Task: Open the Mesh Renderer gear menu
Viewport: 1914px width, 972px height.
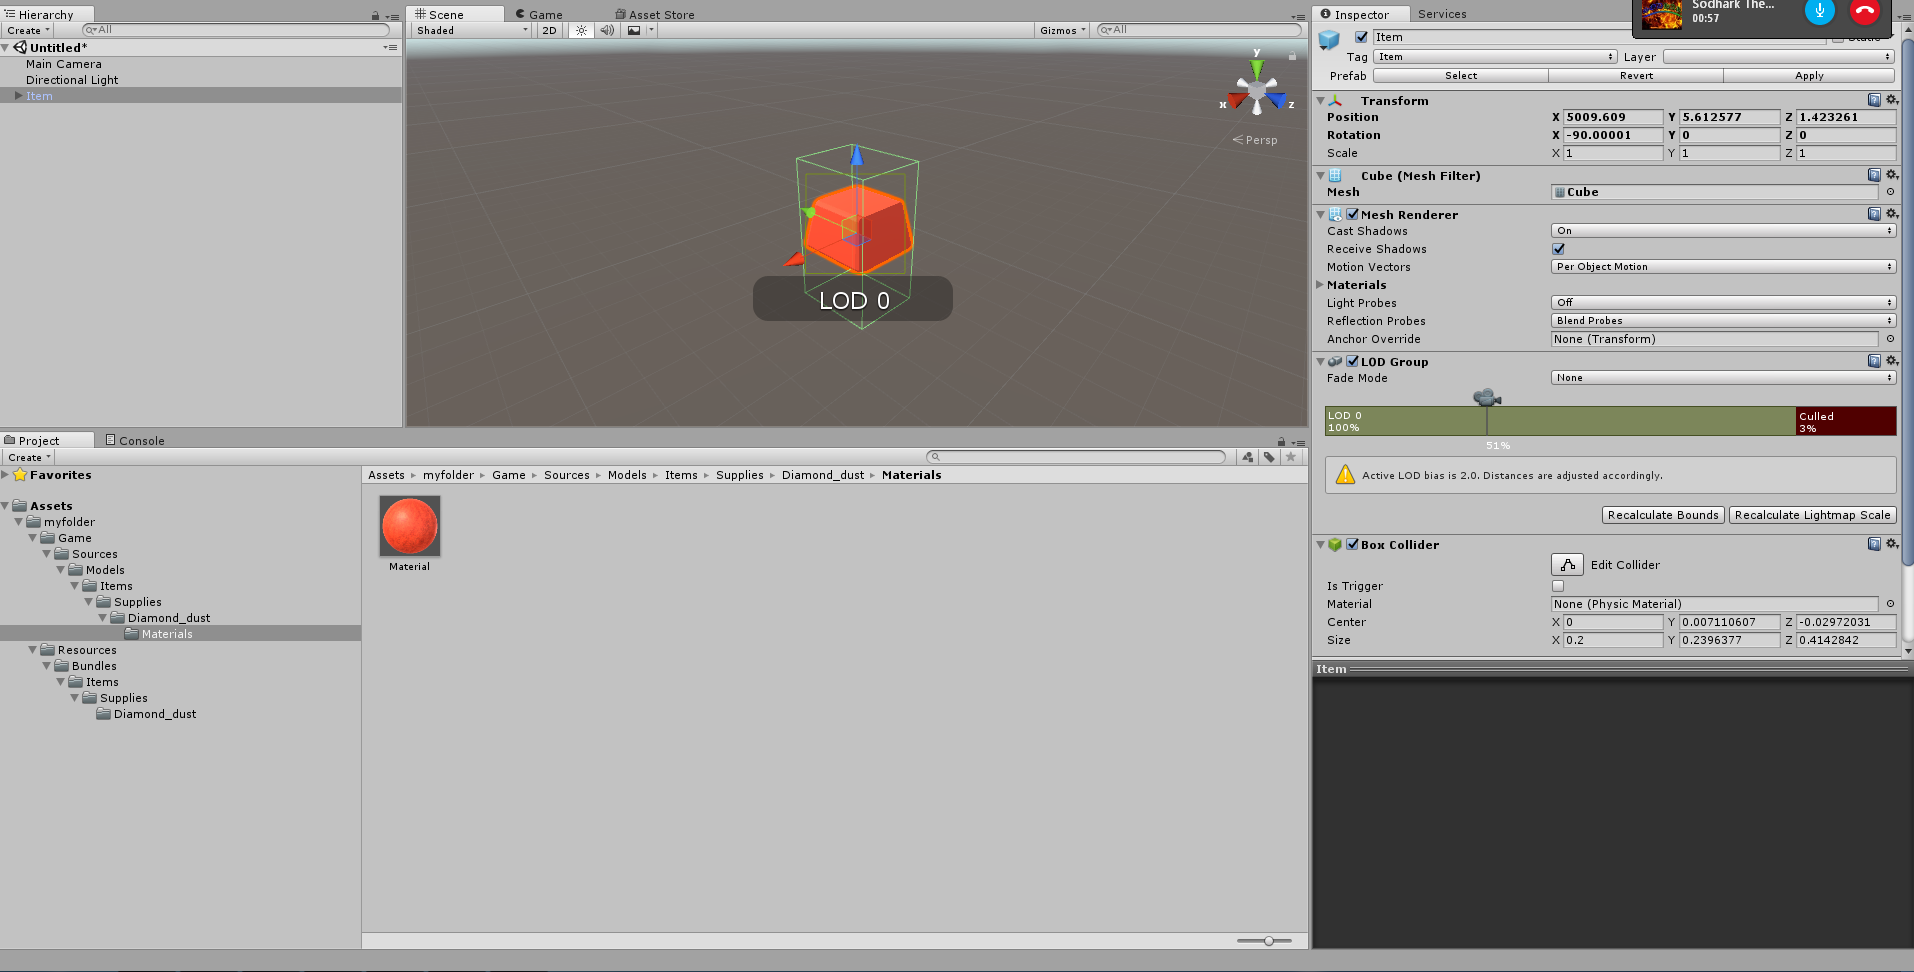Action: pyautogui.click(x=1891, y=214)
